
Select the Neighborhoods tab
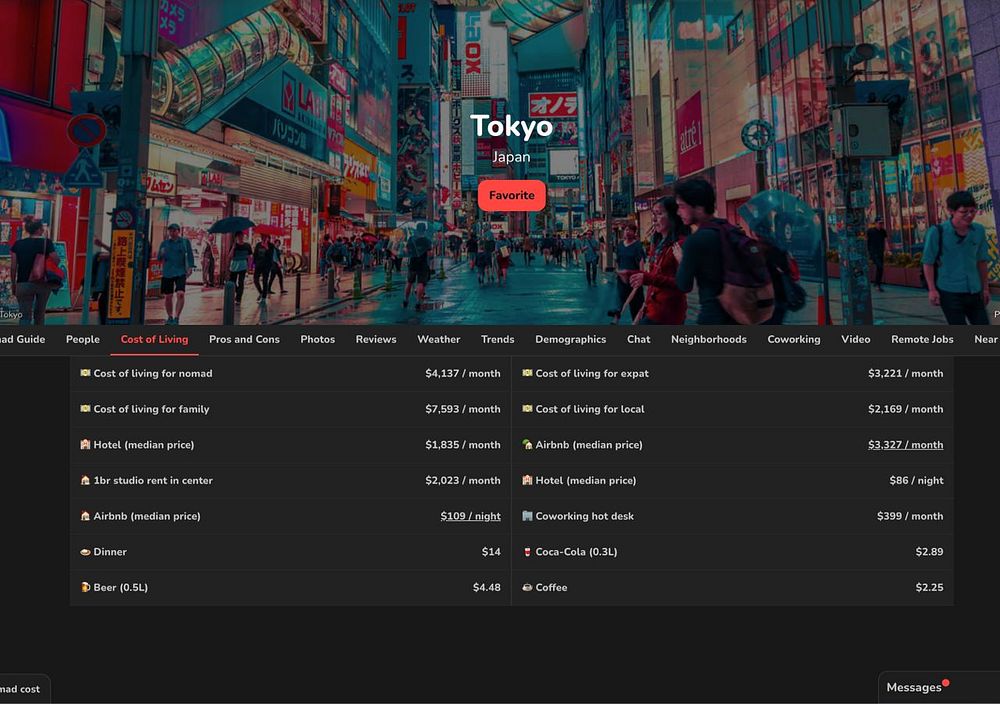click(708, 339)
